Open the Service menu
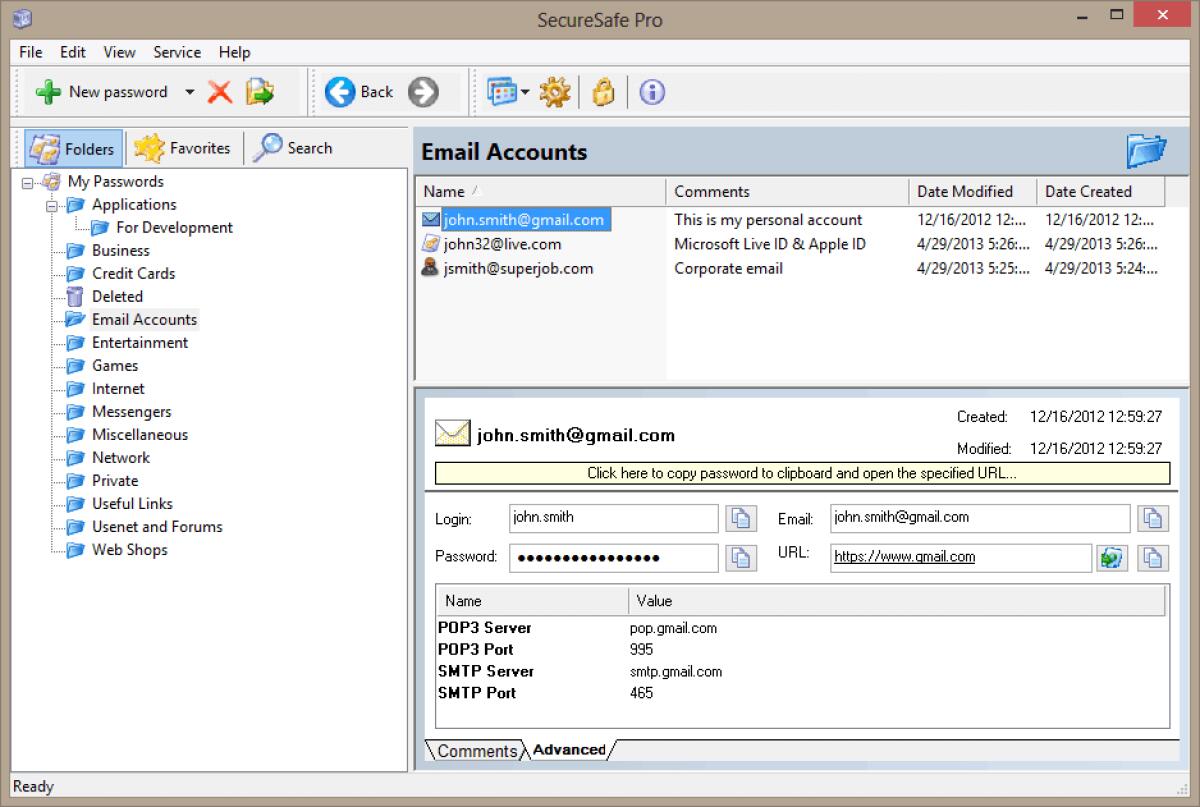 click(177, 52)
